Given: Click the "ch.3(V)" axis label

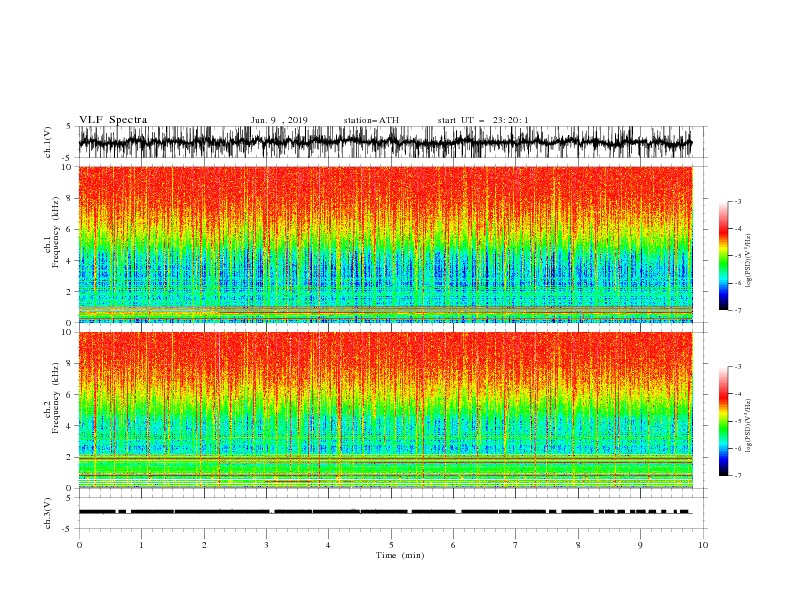Looking at the screenshot, I should [x=48, y=513].
